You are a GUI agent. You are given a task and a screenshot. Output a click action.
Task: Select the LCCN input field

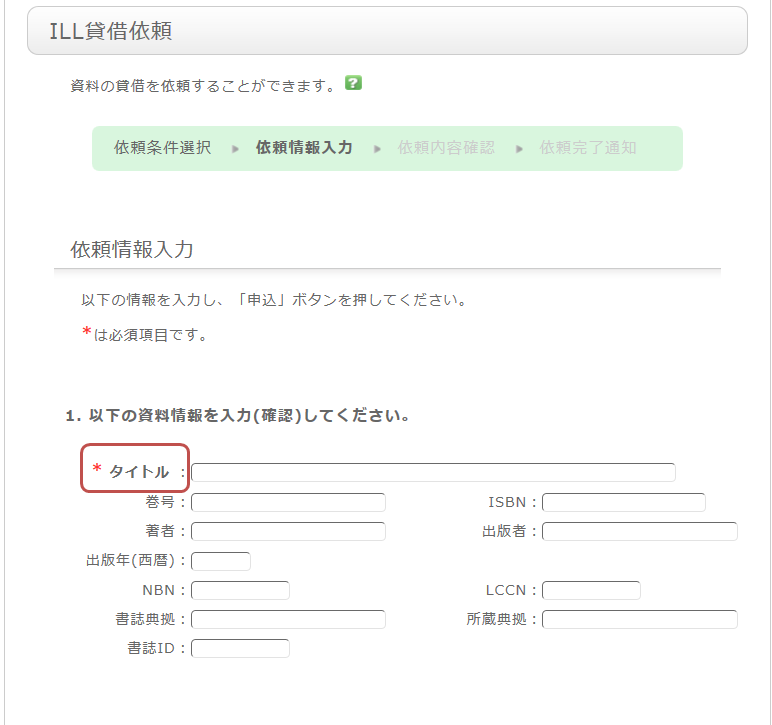(590, 590)
